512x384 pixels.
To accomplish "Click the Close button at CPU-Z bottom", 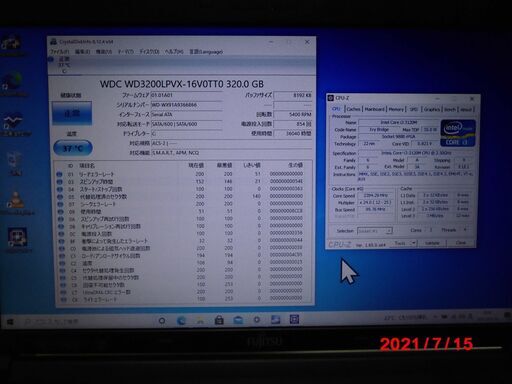I will (461, 243).
